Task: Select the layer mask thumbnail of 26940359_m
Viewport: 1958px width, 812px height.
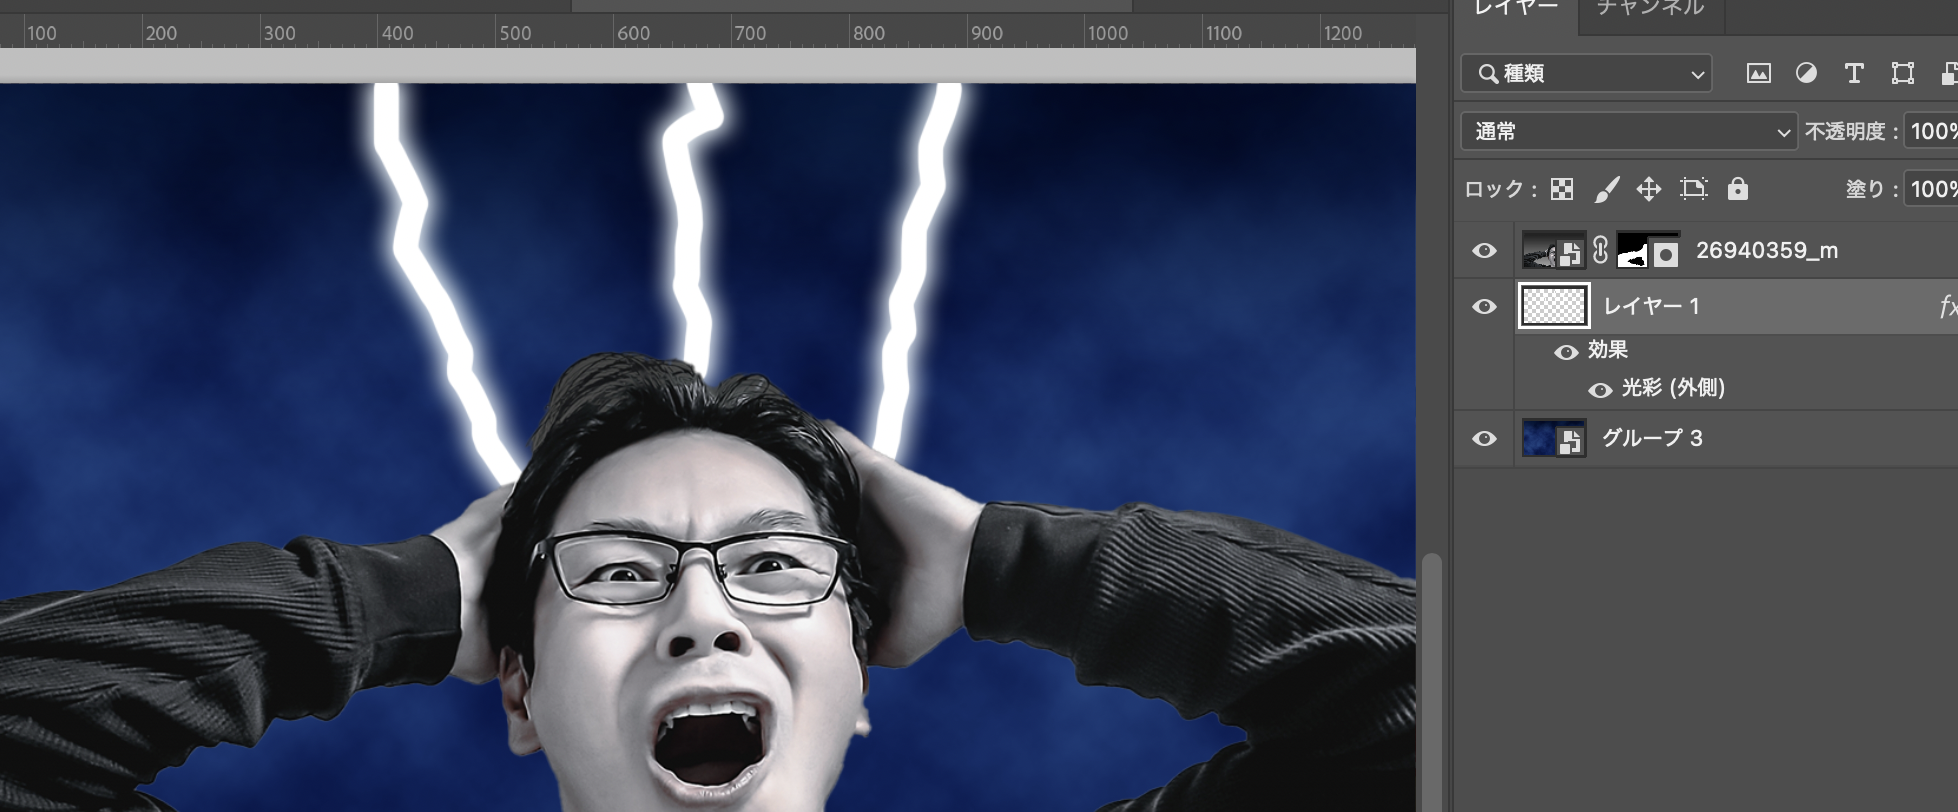Action: 1648,250
